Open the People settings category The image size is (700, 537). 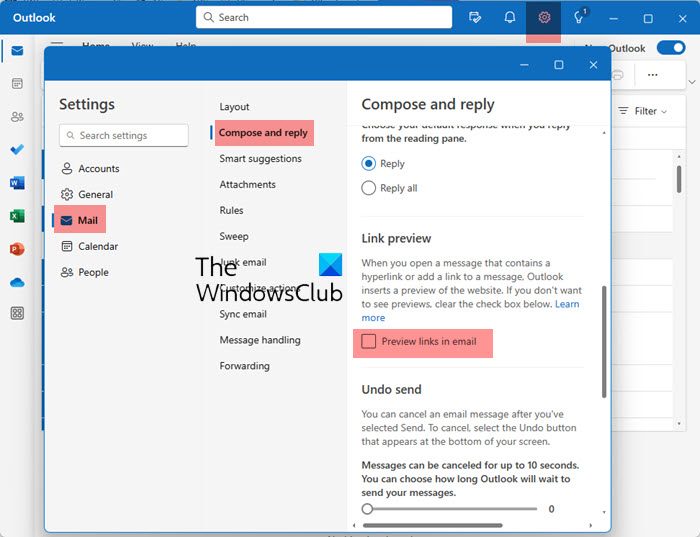click(85, 272)
